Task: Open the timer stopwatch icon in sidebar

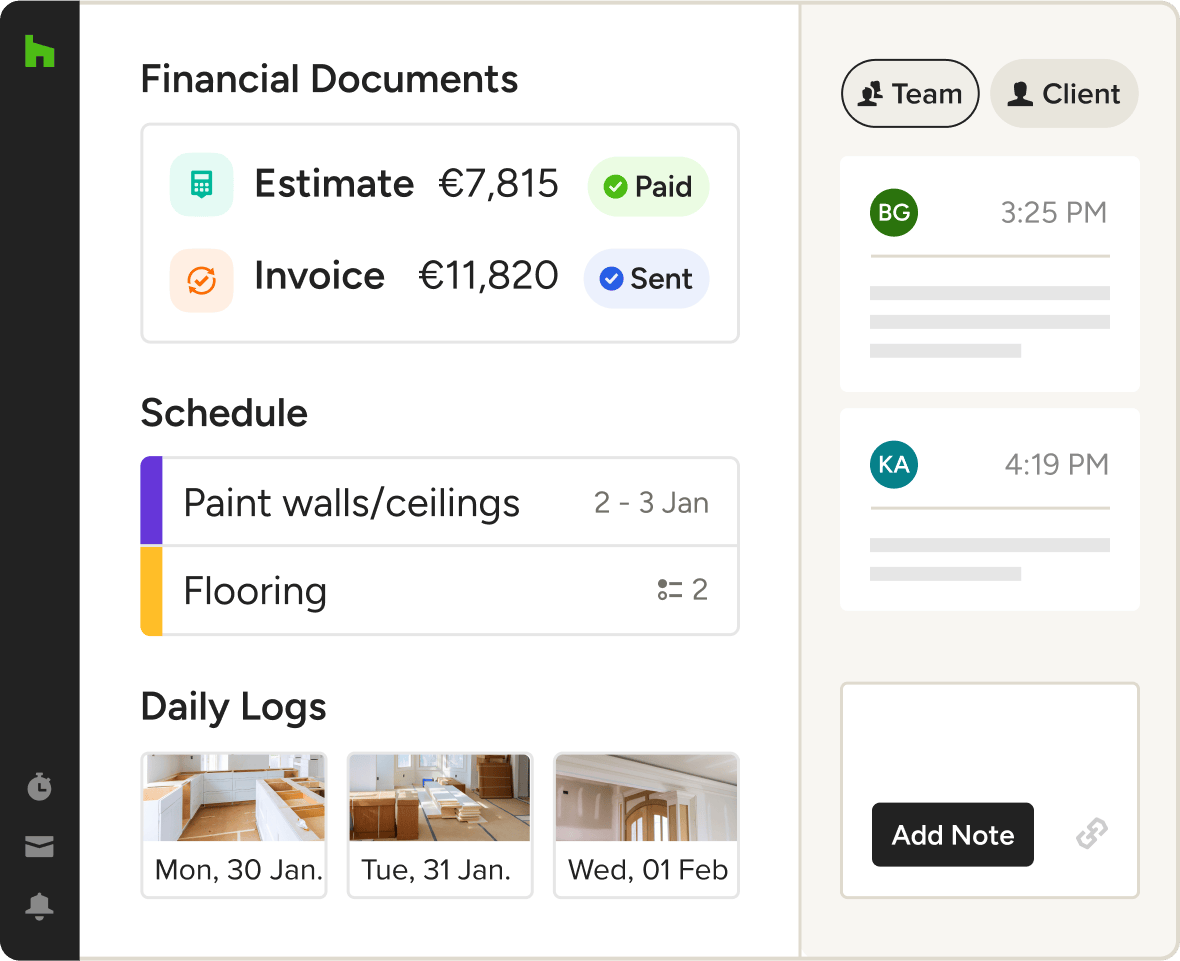Action: [39, 787]
